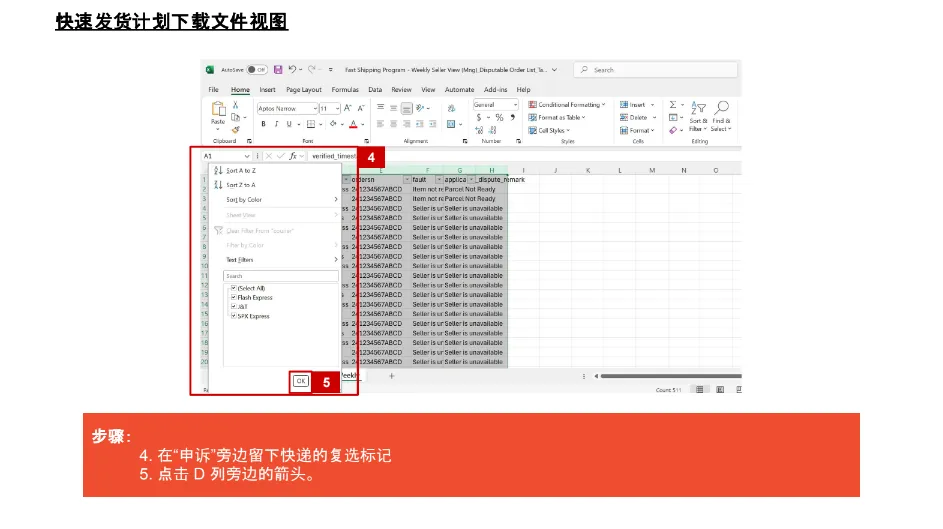The width and height of the screenshot is (943, 529).
Task: Click the AutoSum sigma icon
Action: pyautogui.click(x=673, y=105)
